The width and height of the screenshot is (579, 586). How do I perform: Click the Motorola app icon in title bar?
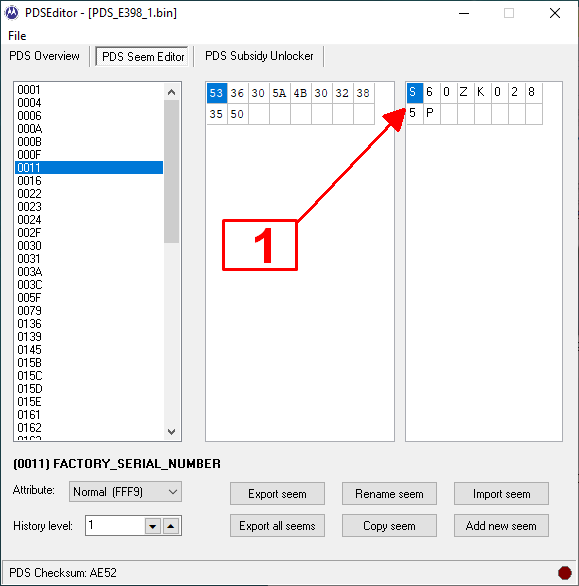(12, 13)
